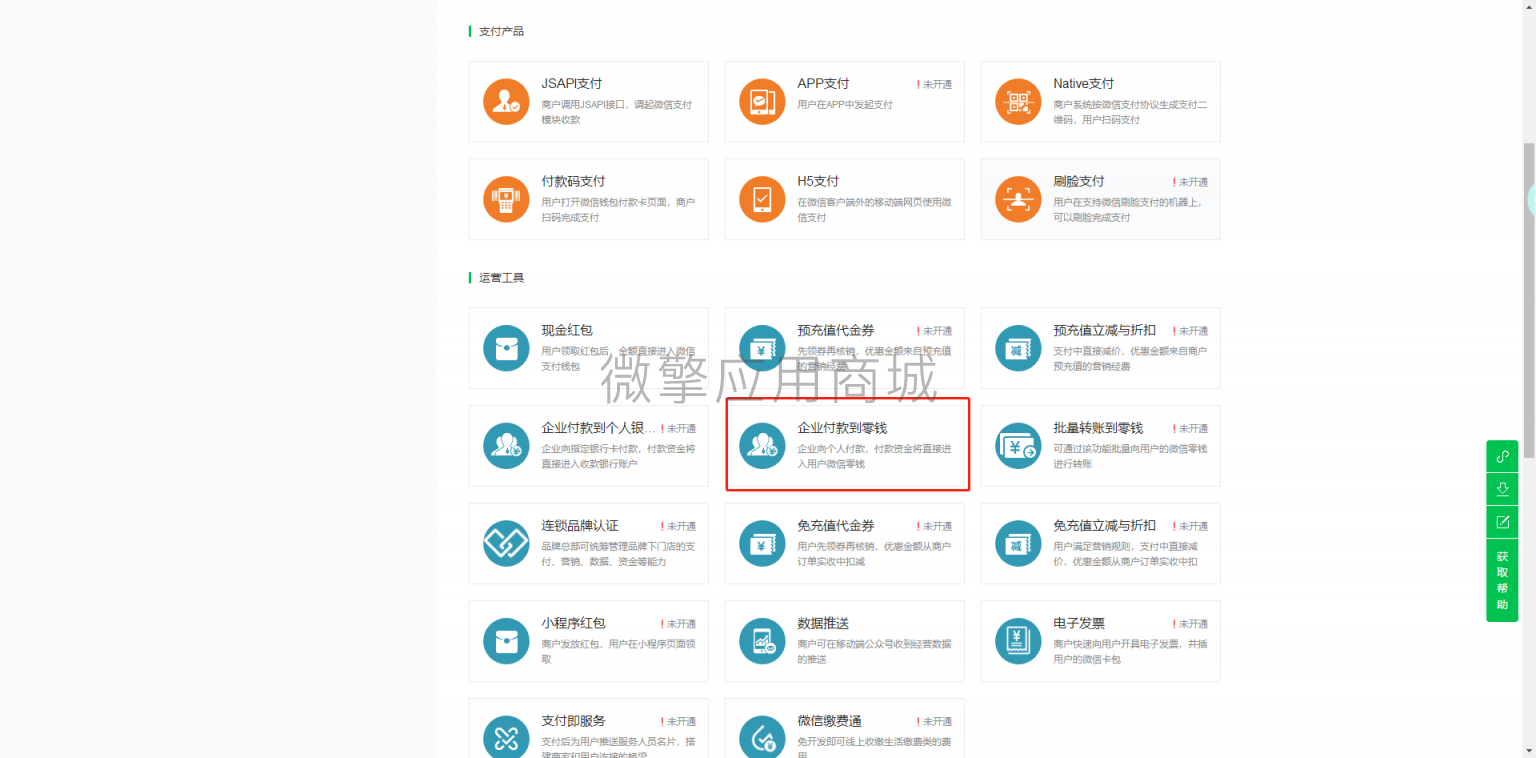Click the 运营工具 section heading
Screen dimensions: 1536x758
(501, 278)
